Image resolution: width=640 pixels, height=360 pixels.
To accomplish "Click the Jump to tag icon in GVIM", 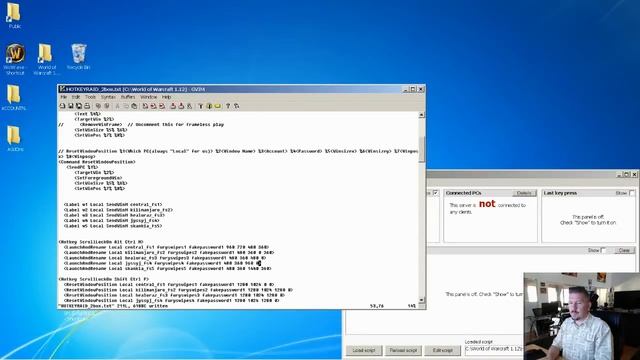I will (218, 106).
